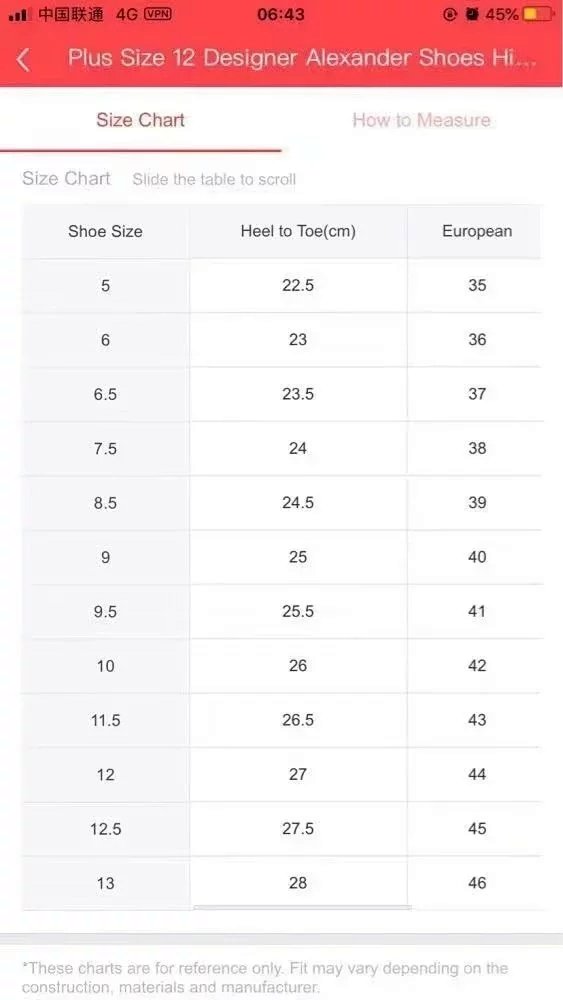Screen dimensions: 563x1000
Task: Tap the European column header
Action: 477,232
